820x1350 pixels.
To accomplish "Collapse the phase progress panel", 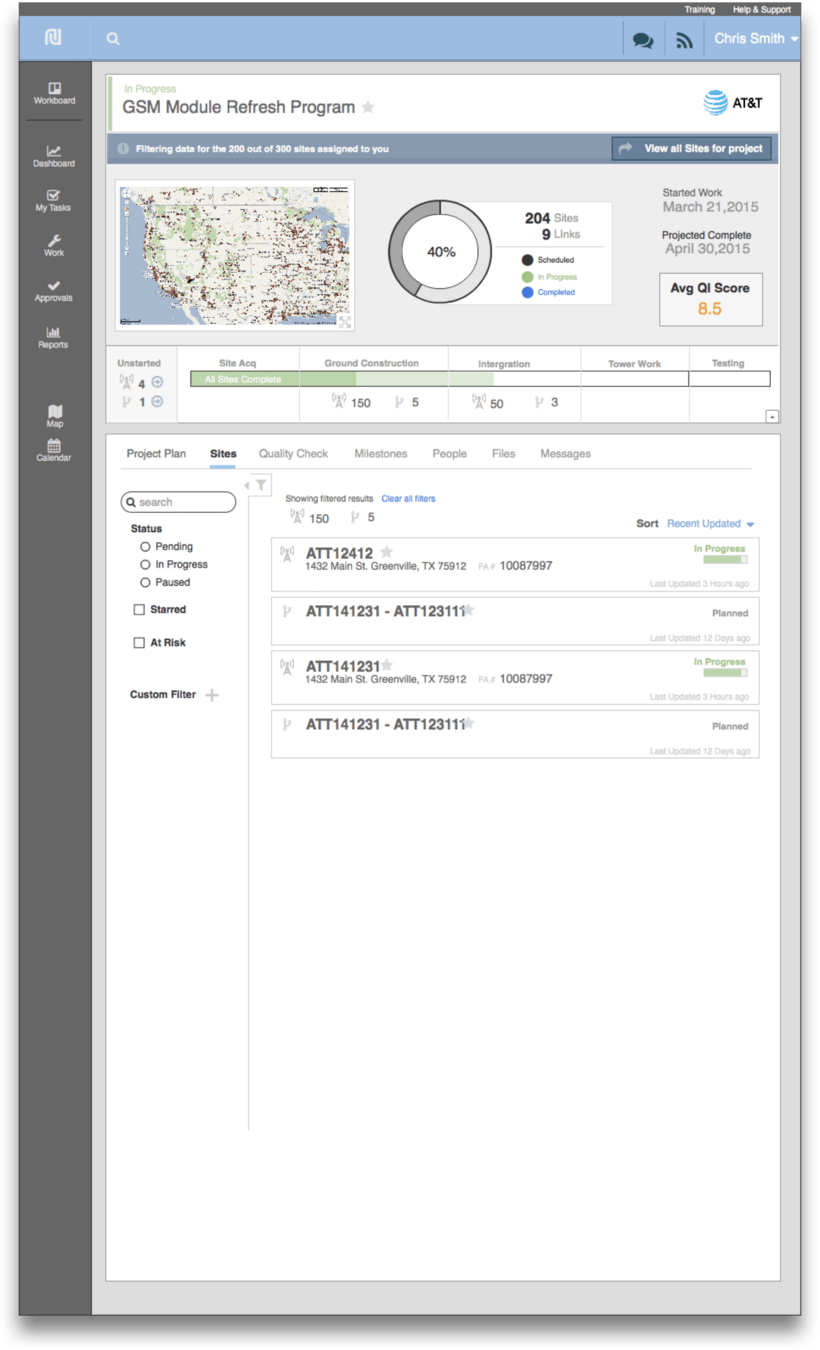I will (772, 416).
